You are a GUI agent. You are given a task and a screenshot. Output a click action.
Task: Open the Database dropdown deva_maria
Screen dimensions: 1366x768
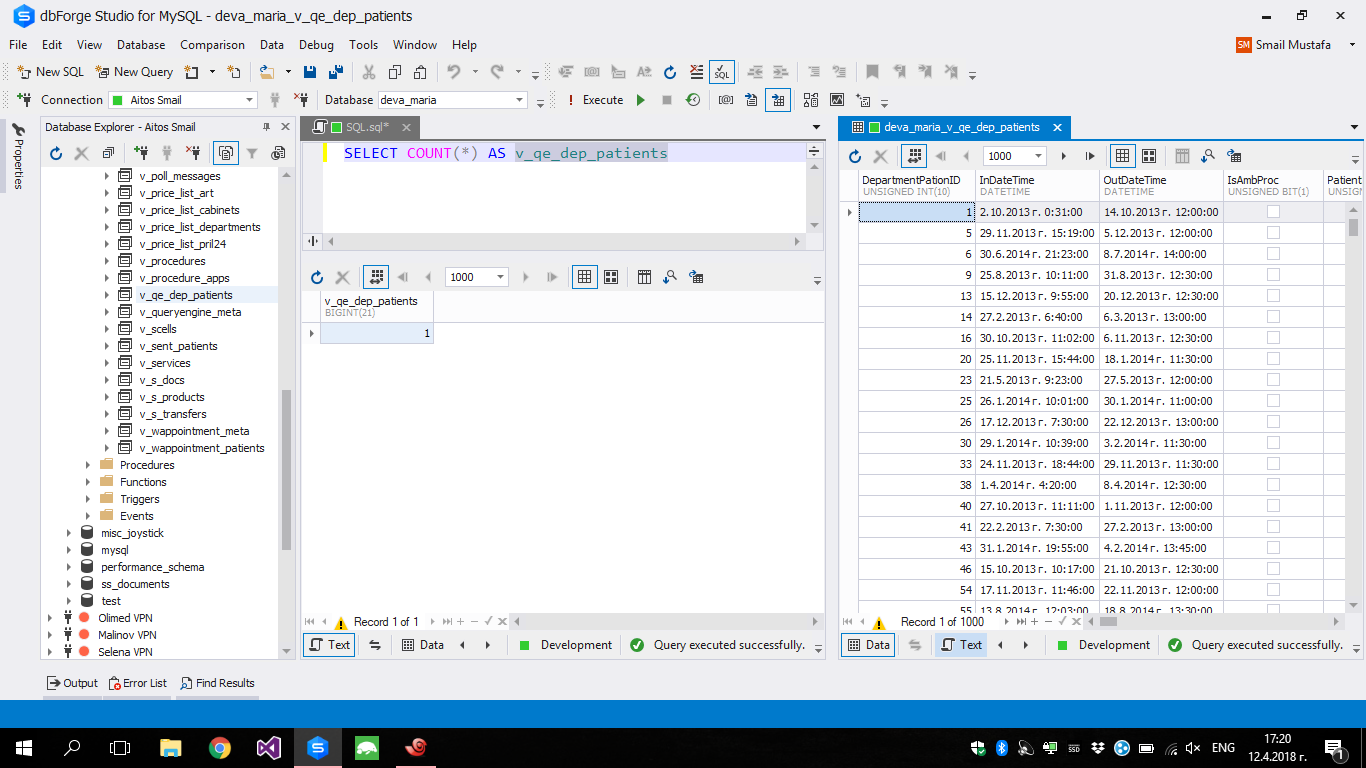520,100
